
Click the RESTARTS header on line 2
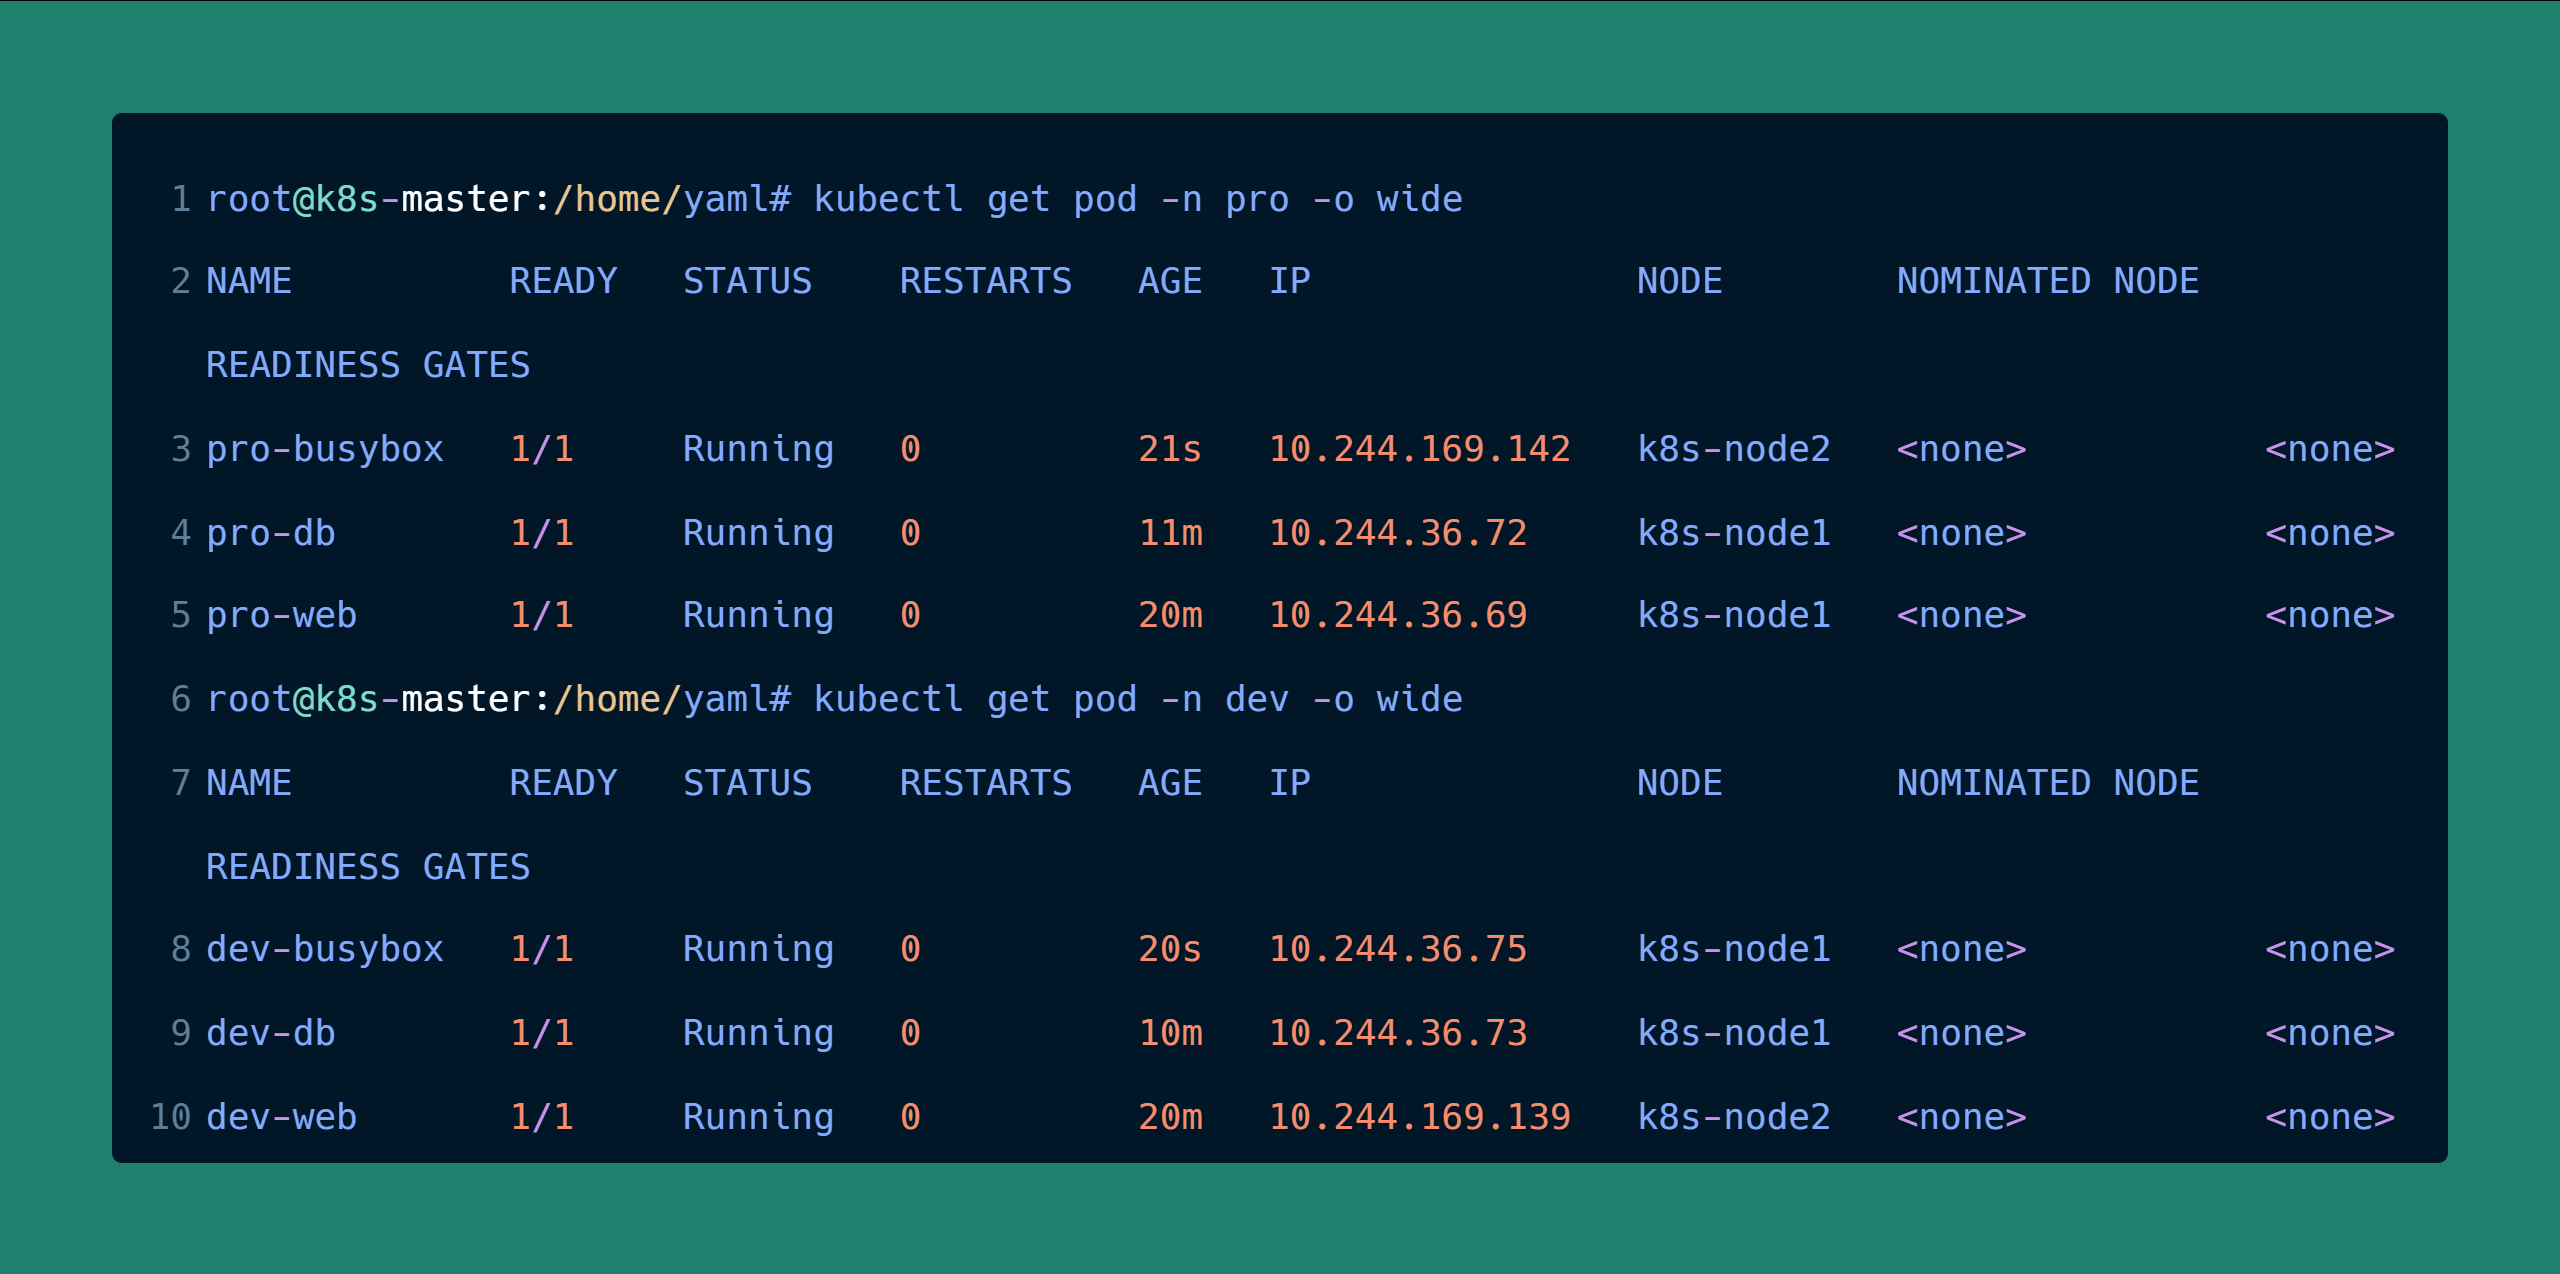pos(986,281)
